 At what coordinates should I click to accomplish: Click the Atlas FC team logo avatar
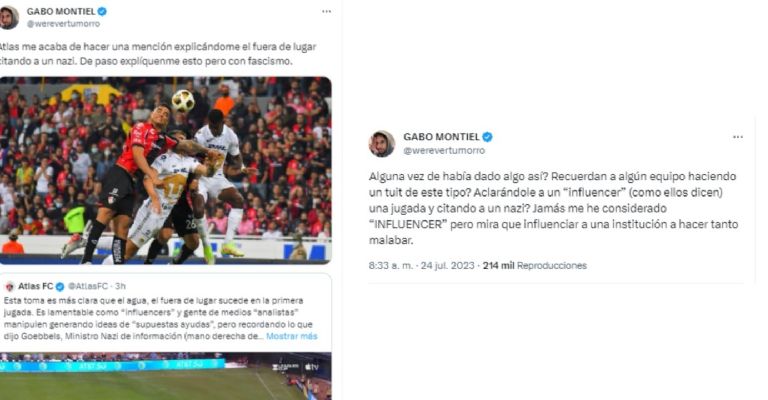pyautogui.click(x=9, y=286)
